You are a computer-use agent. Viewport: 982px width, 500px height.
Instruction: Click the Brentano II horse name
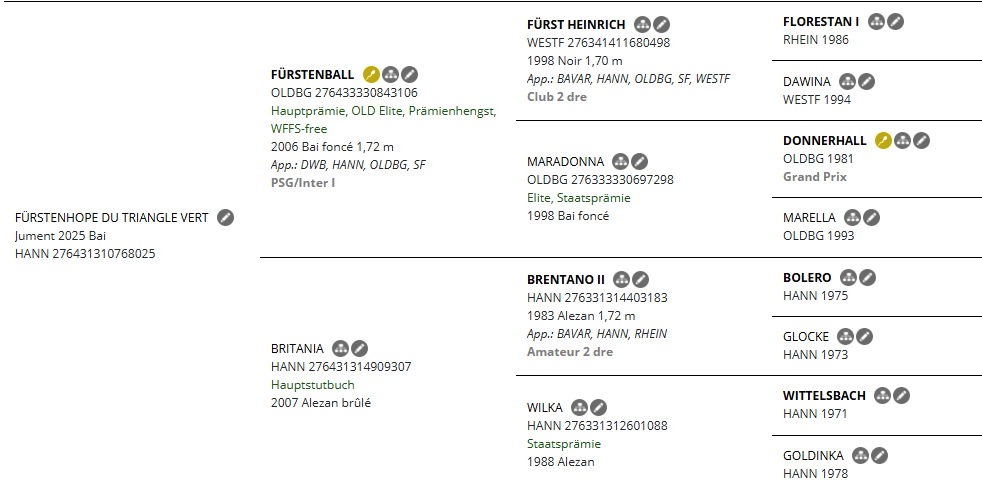tap(566, 279)
